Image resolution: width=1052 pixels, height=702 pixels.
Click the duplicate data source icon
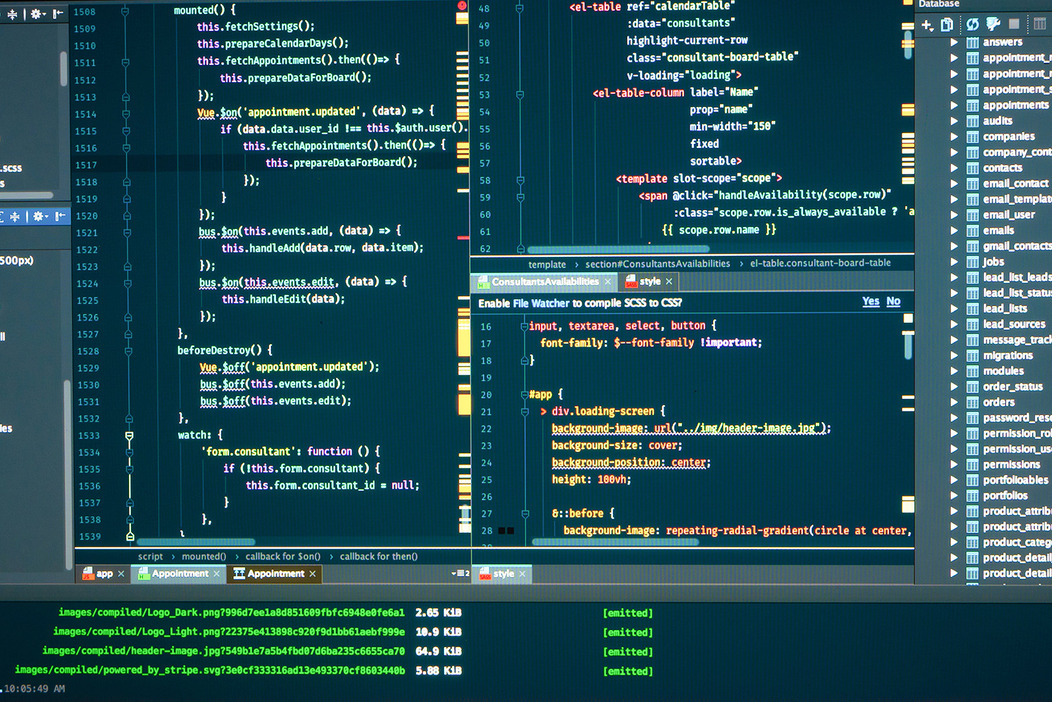point(948,24)
